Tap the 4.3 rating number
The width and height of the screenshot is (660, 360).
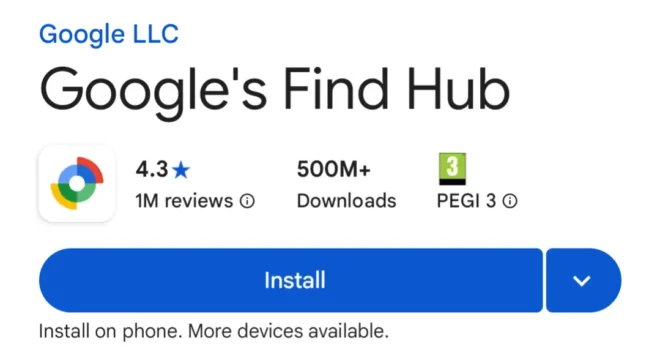(x=152, y=170)
